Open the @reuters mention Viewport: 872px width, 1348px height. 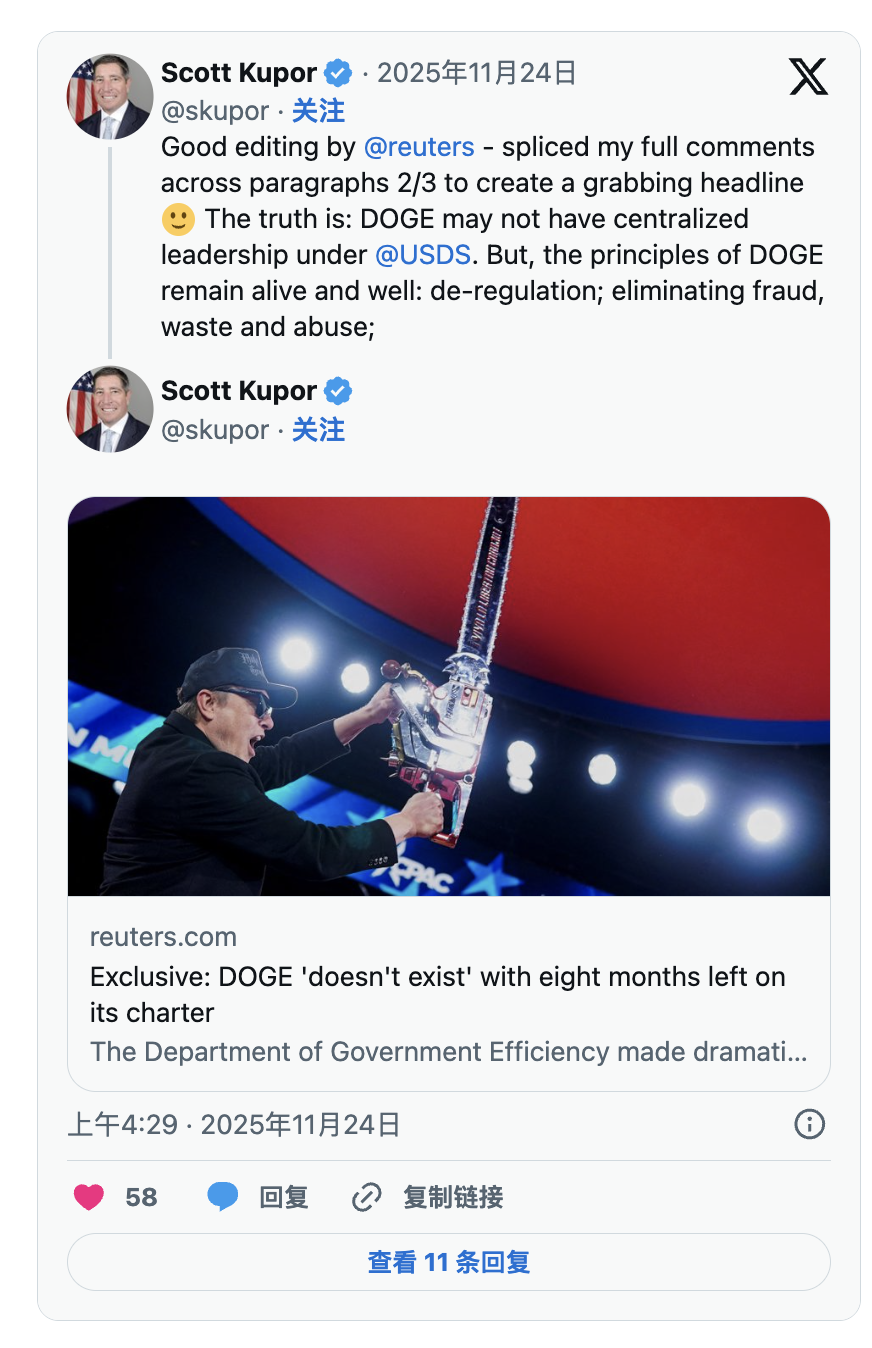[x=419, y=147]
